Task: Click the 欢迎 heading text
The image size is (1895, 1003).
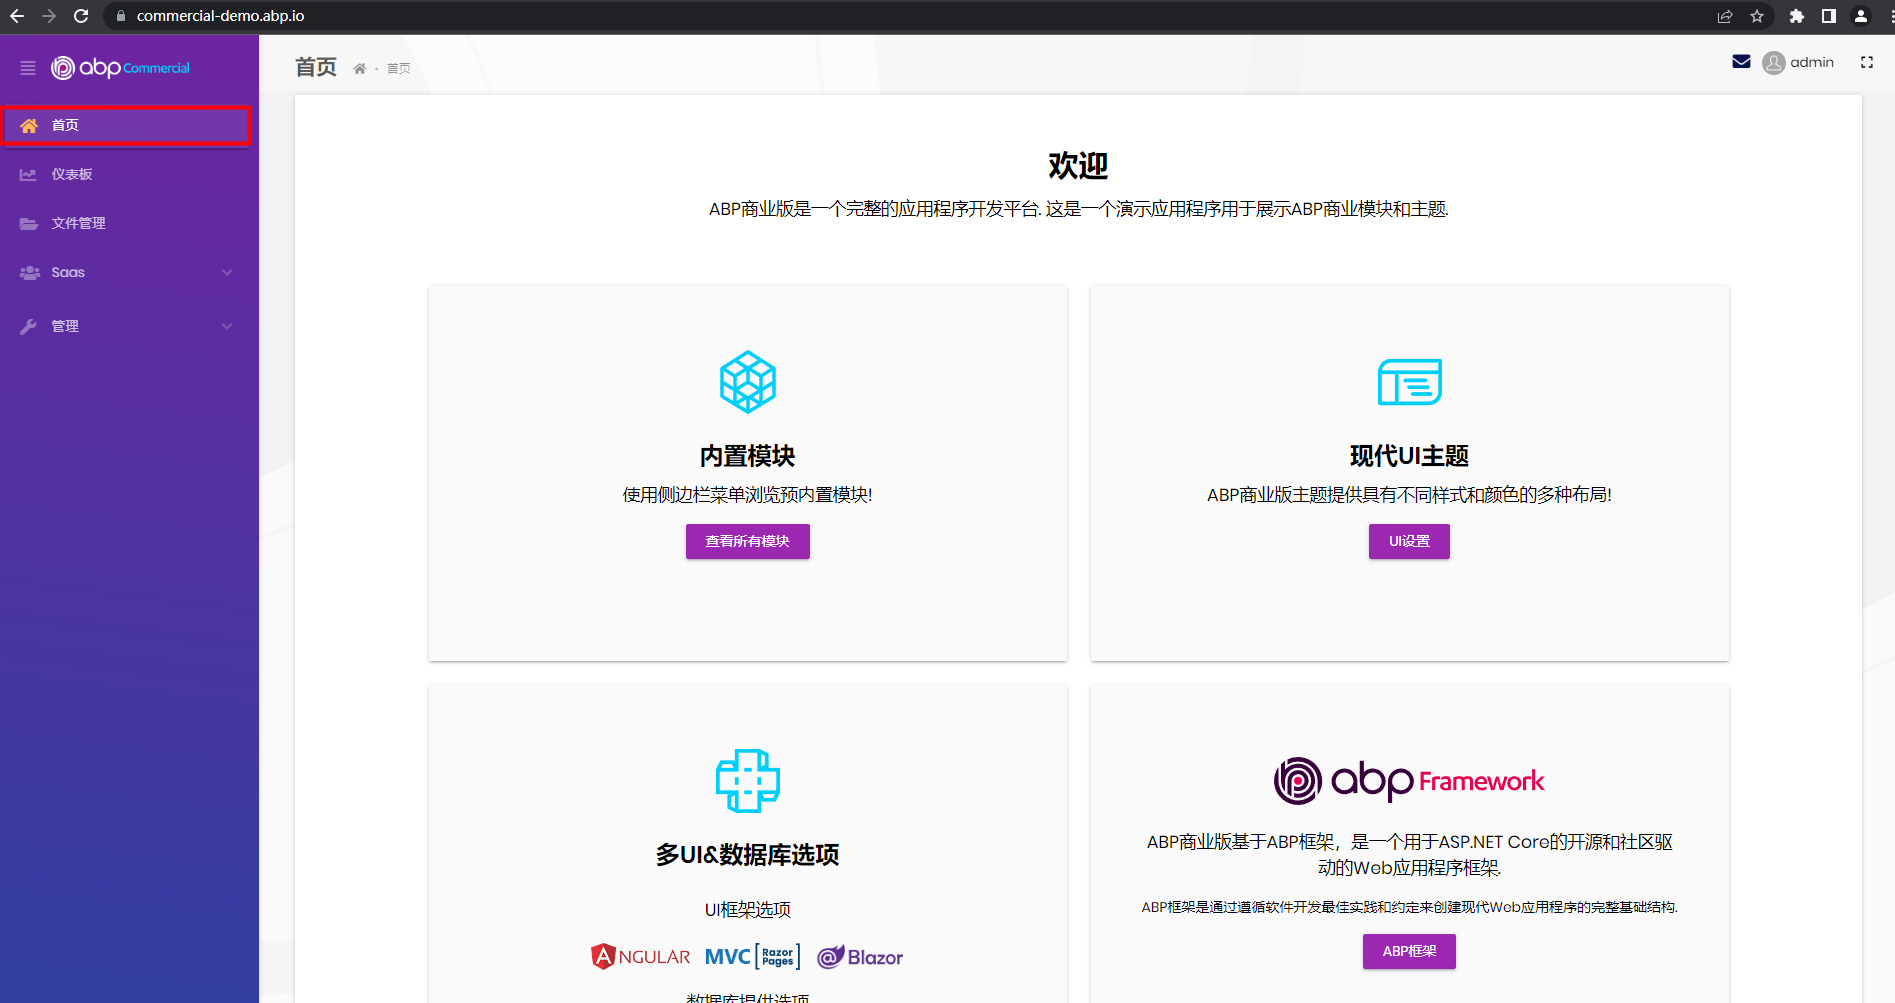Action: pos(1078,165)
